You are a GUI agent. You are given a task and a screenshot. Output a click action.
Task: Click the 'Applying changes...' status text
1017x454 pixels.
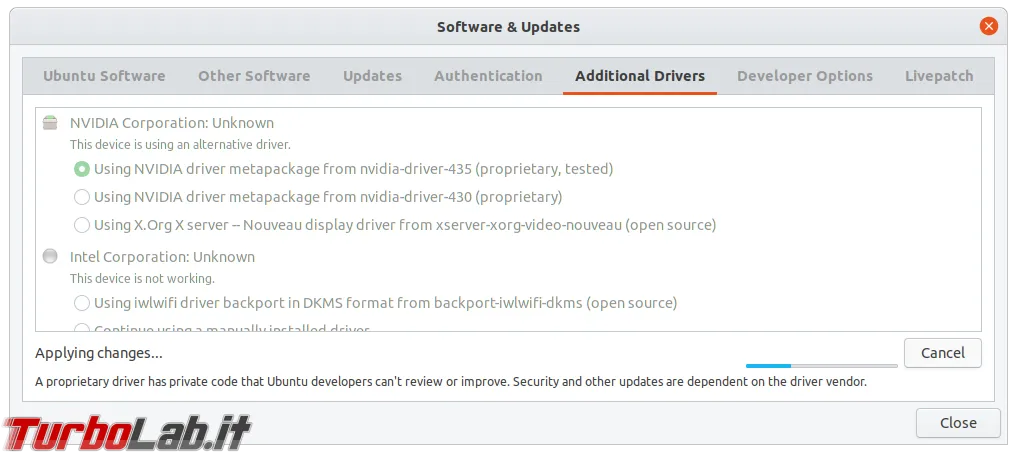[99, 353]
